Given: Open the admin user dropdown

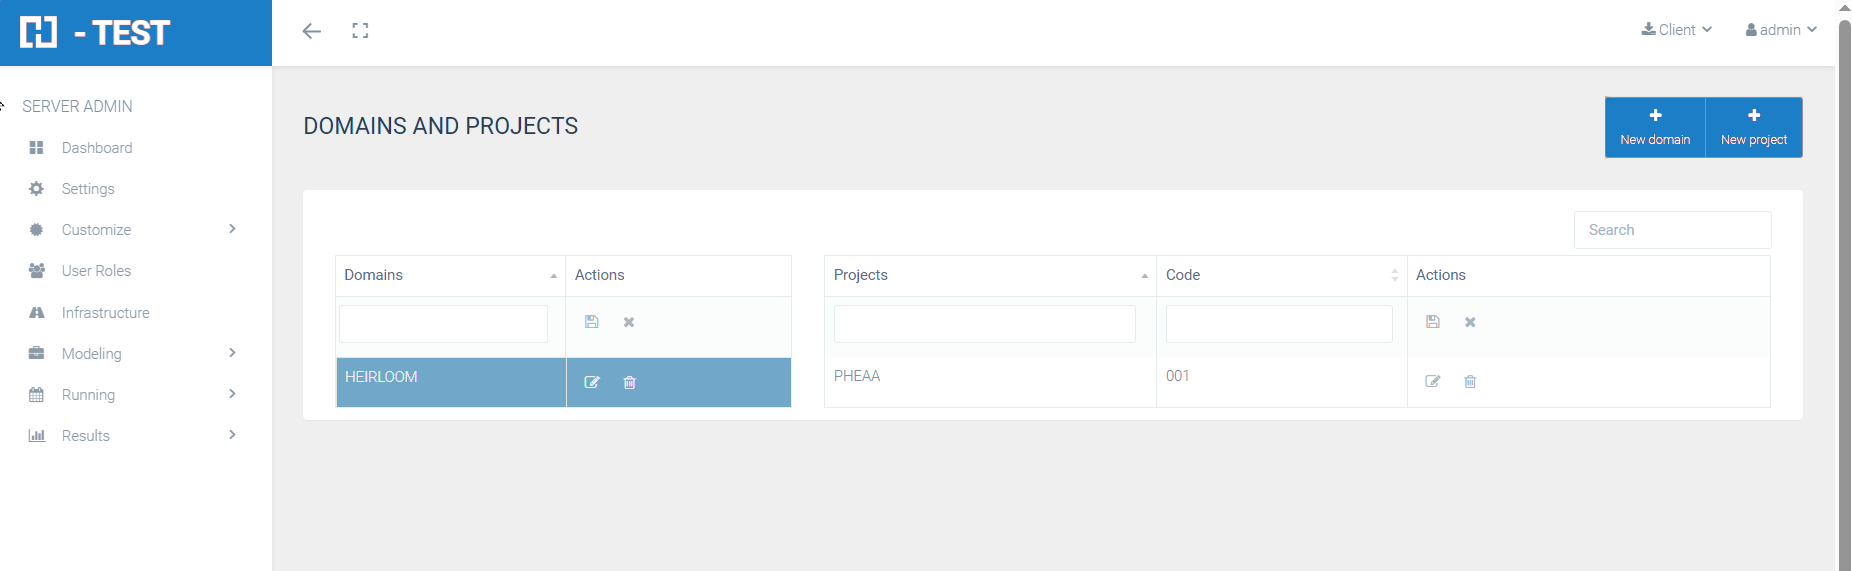Looking at the screenshot, I should [x=1781, y=30].
